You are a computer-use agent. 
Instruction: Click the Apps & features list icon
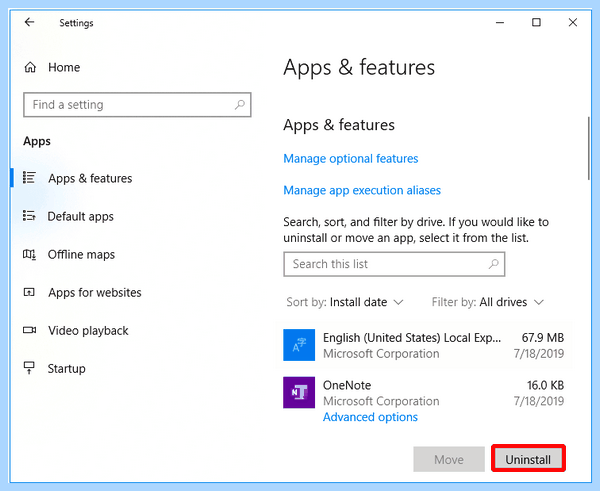click(29, 178)
